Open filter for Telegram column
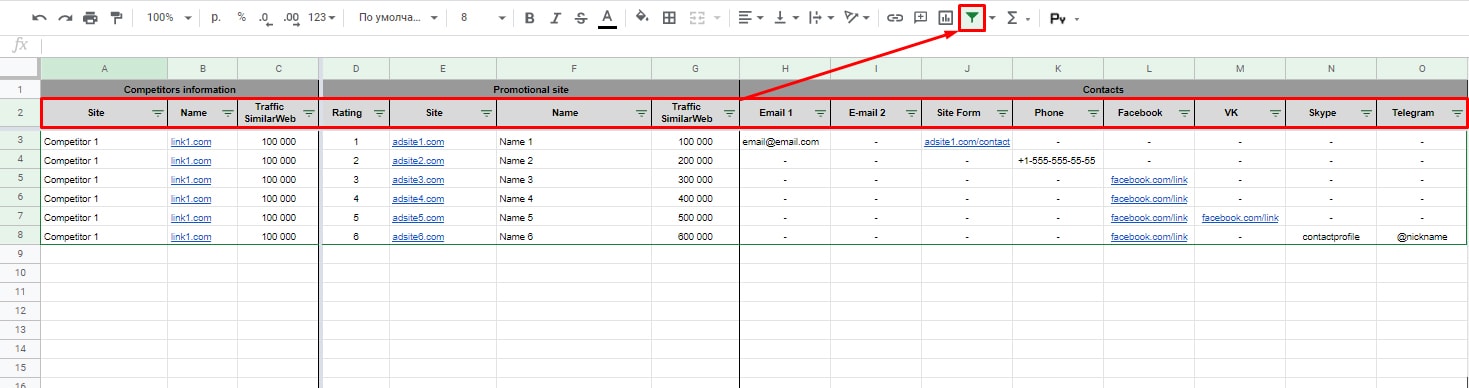 tap(1457, 113)
